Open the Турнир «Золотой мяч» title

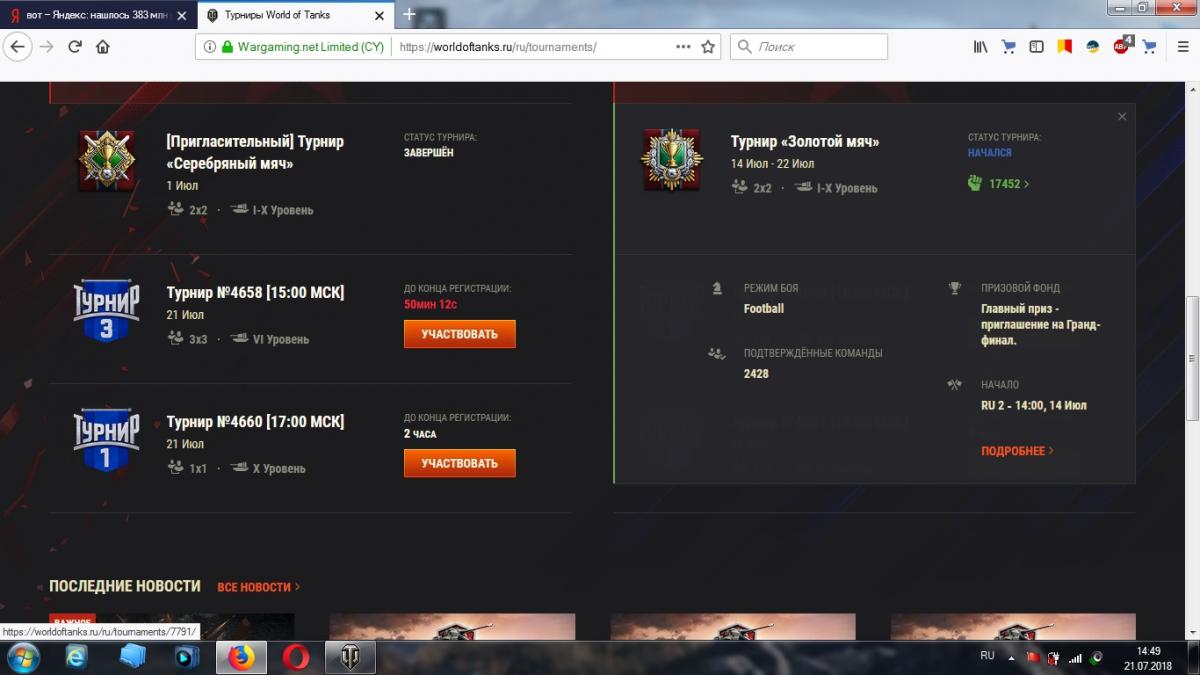coord(805,142)
